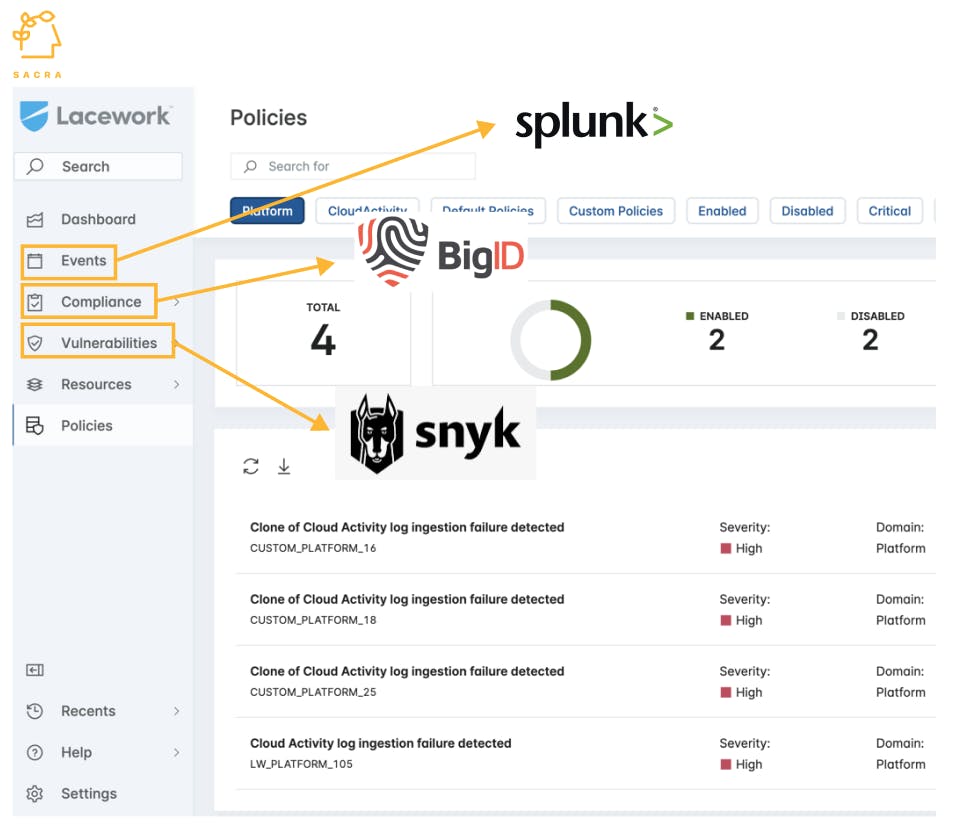Select the Disabled filter tab
The width and height of the screenshot is (965, 836).
[x=807, y=211]
